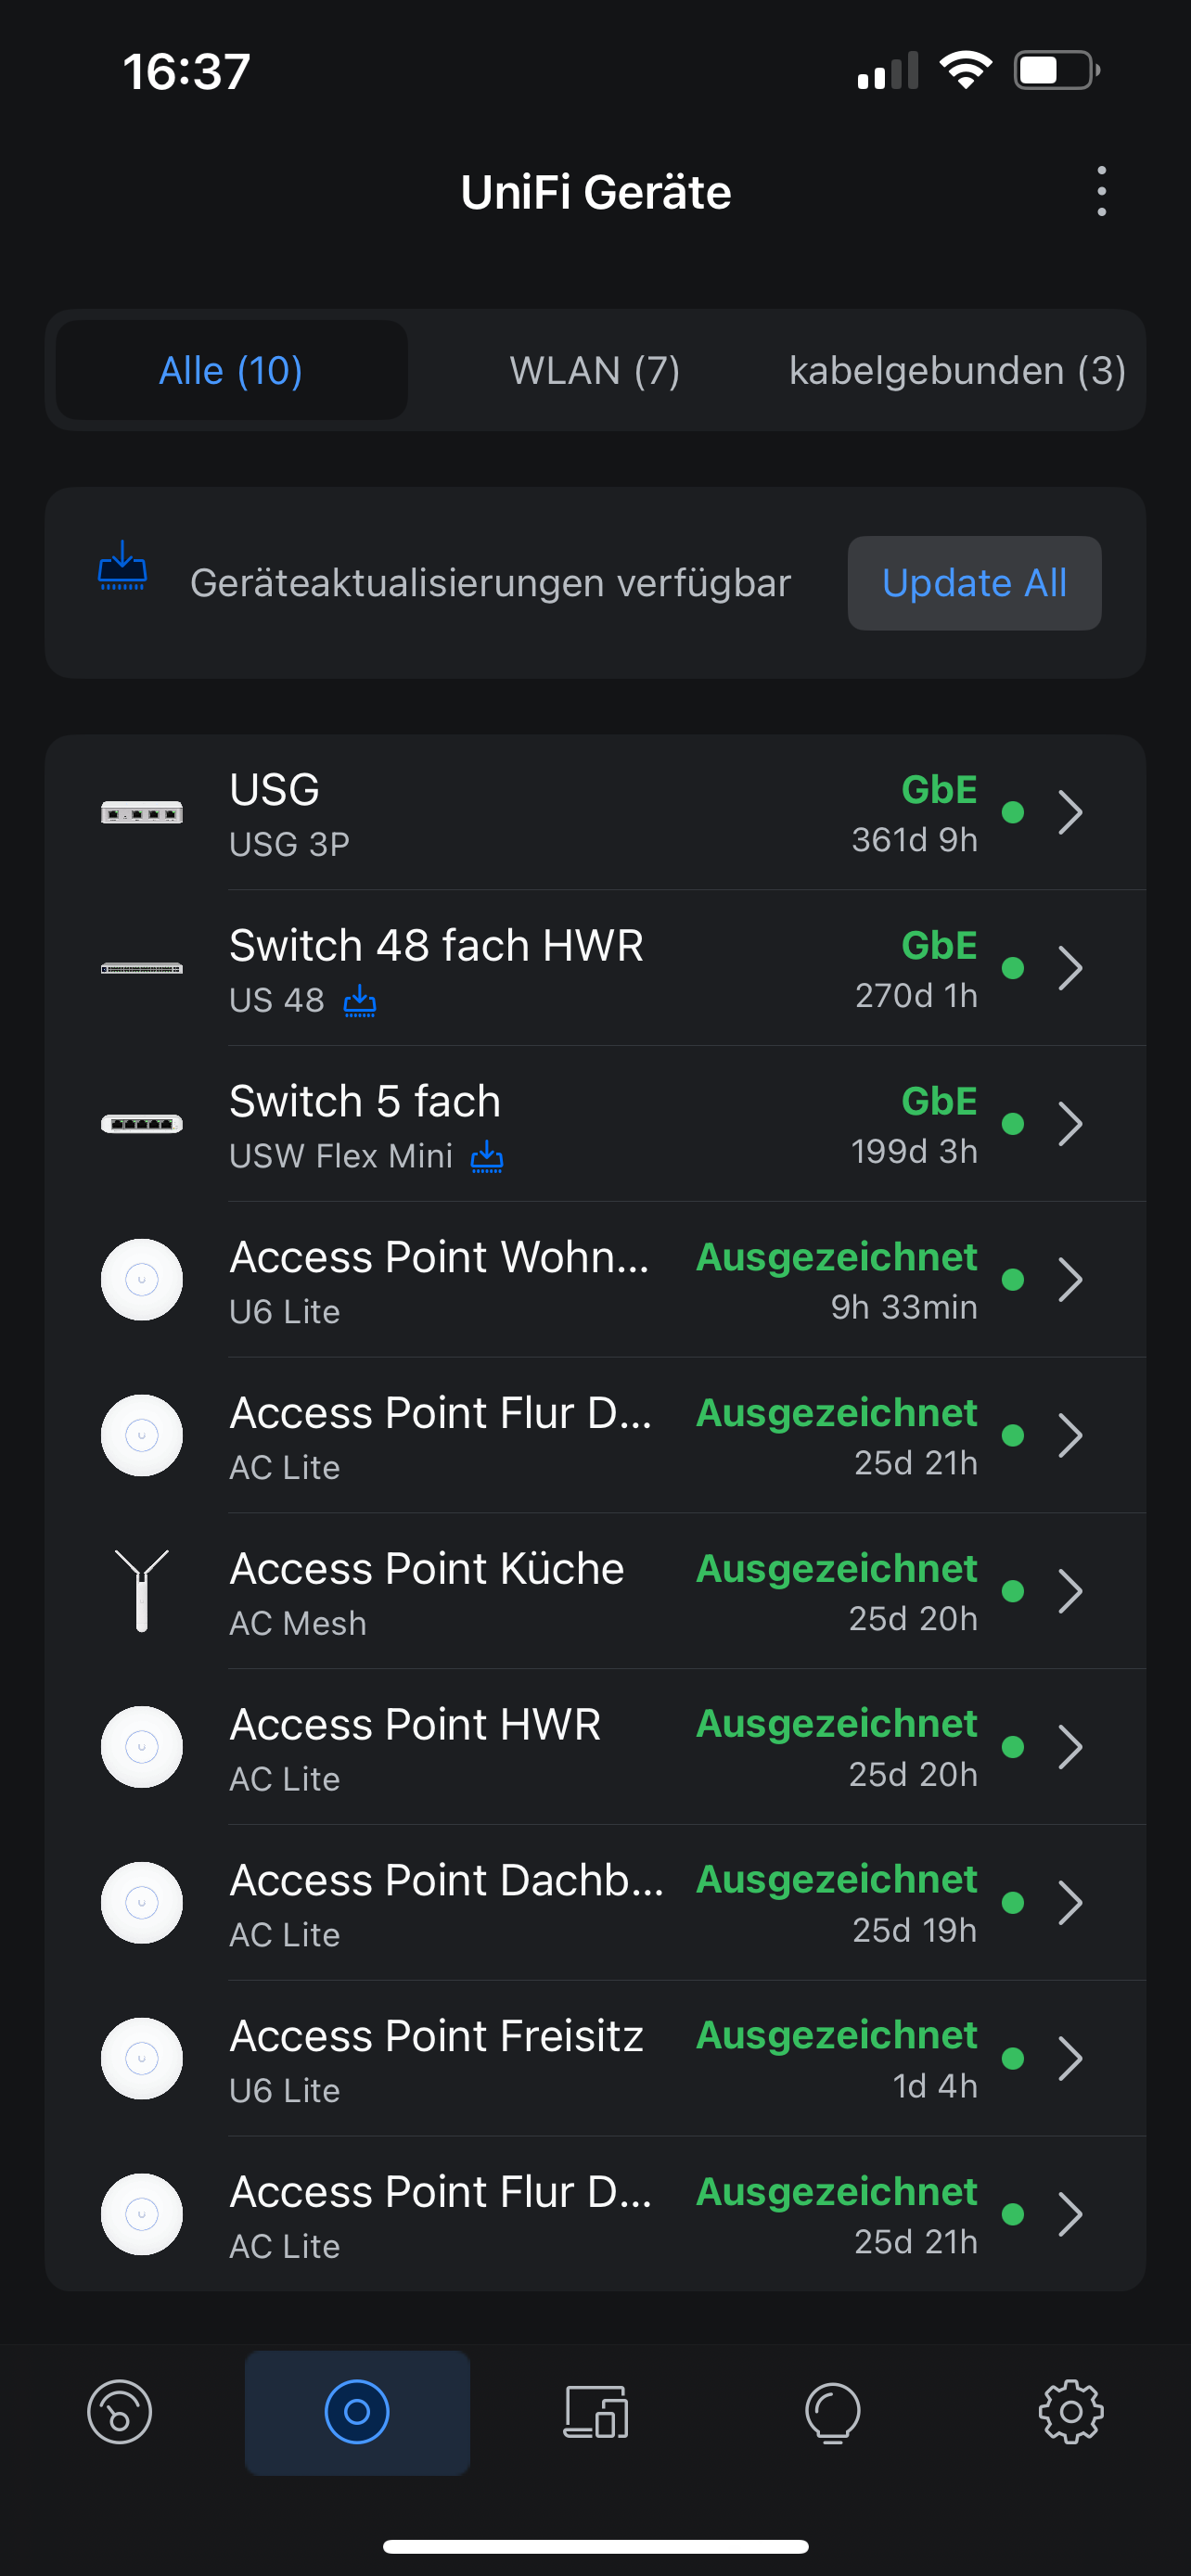Expand Access Point Freisitz chevron
This screenshot has width=1191, height=2576.
pyautogui.click(x=1070, y=2058)
